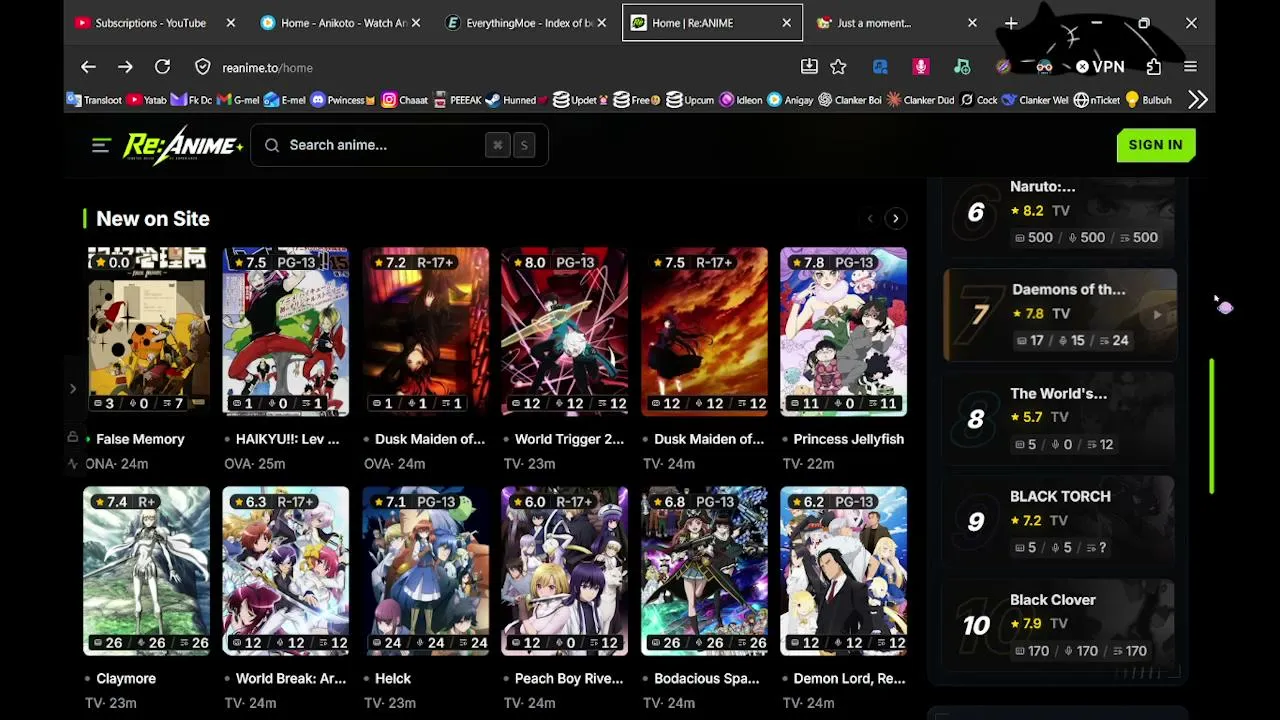Open the Peach Boy Rive... poster thumbnail
The image size is (1280, 720).
pos(565,571)
